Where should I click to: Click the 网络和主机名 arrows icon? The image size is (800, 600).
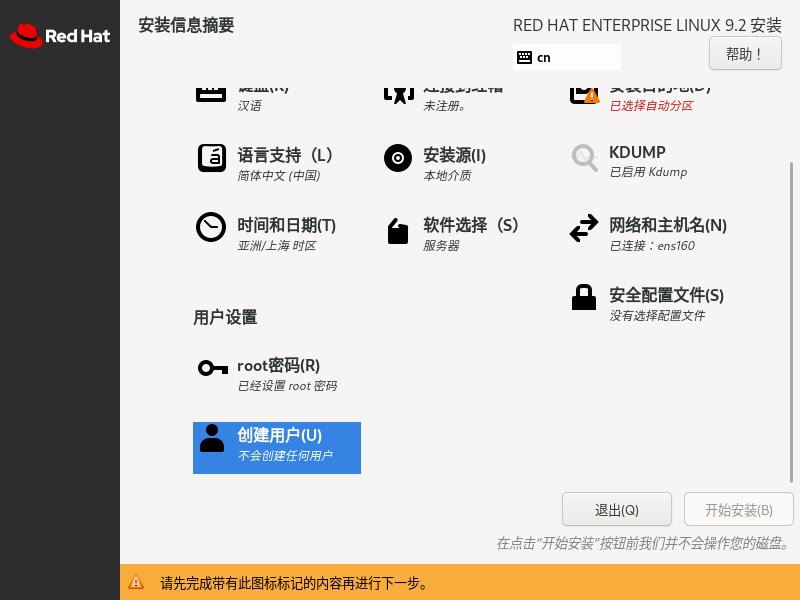[x=584, y=228]
